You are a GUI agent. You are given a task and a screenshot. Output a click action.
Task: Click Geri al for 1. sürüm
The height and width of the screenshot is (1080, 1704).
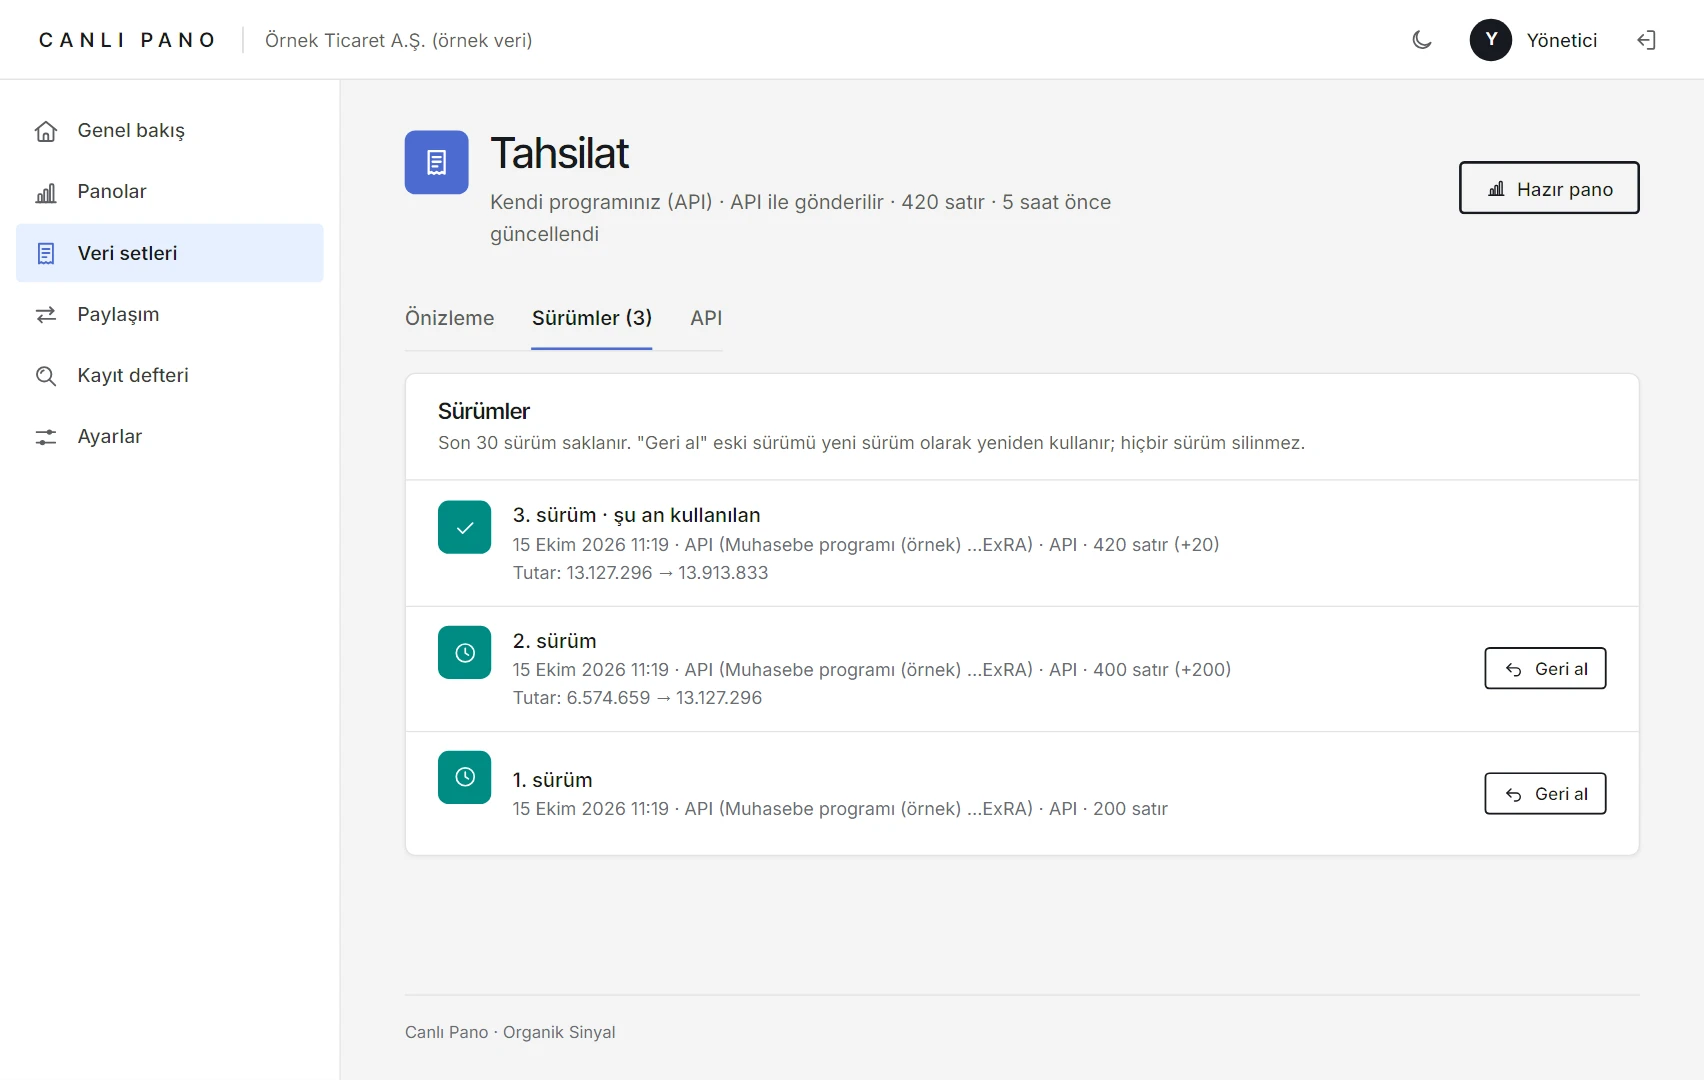pos(1545,794)
